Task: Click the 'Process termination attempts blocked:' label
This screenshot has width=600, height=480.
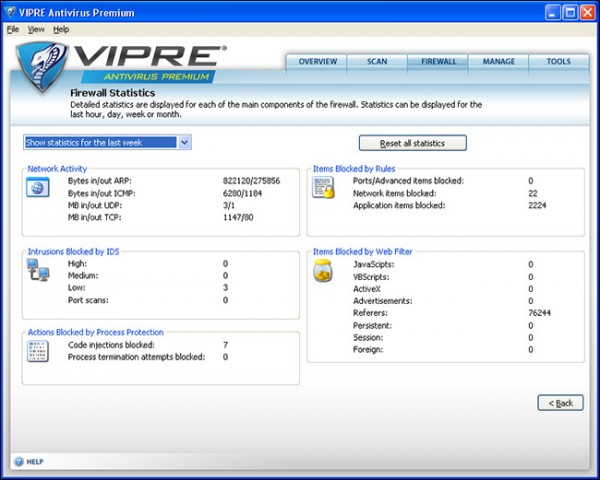Action: coord(136,357)
